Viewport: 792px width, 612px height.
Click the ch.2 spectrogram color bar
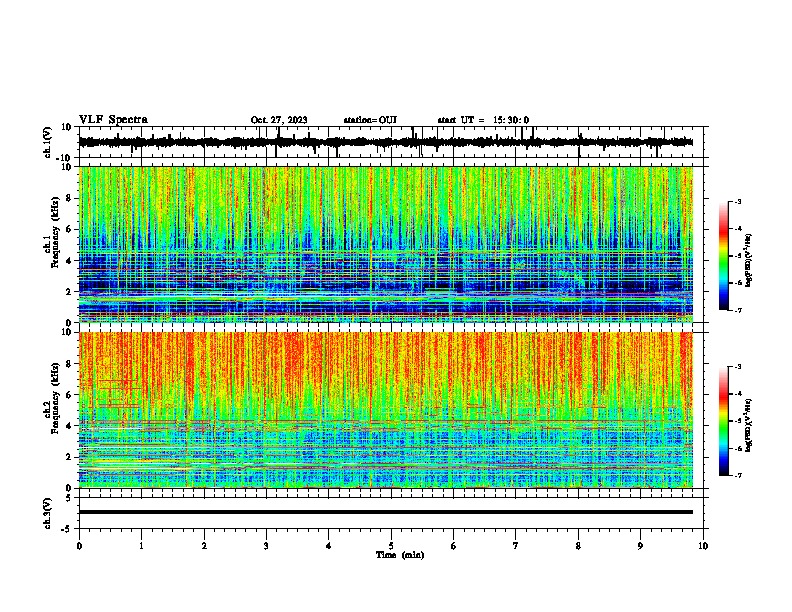tap(724, 421)
